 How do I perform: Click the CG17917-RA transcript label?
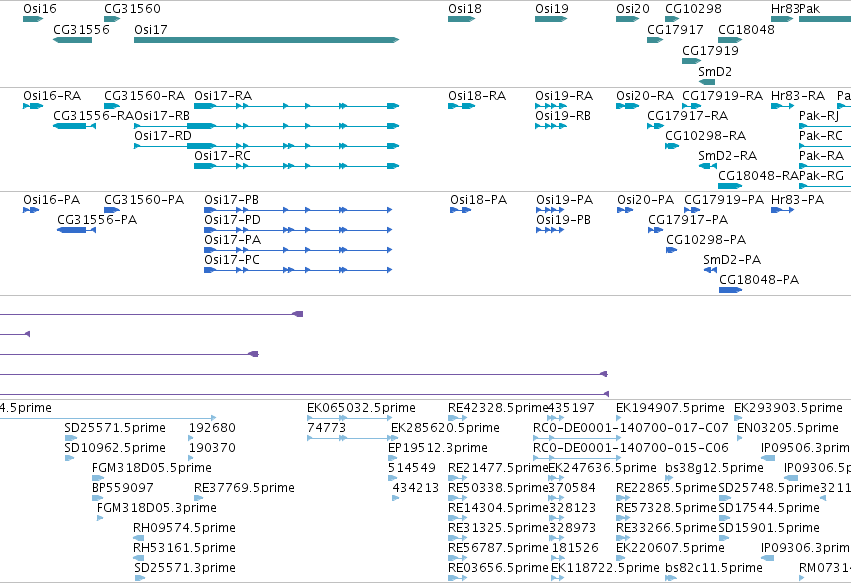point(688,116)
